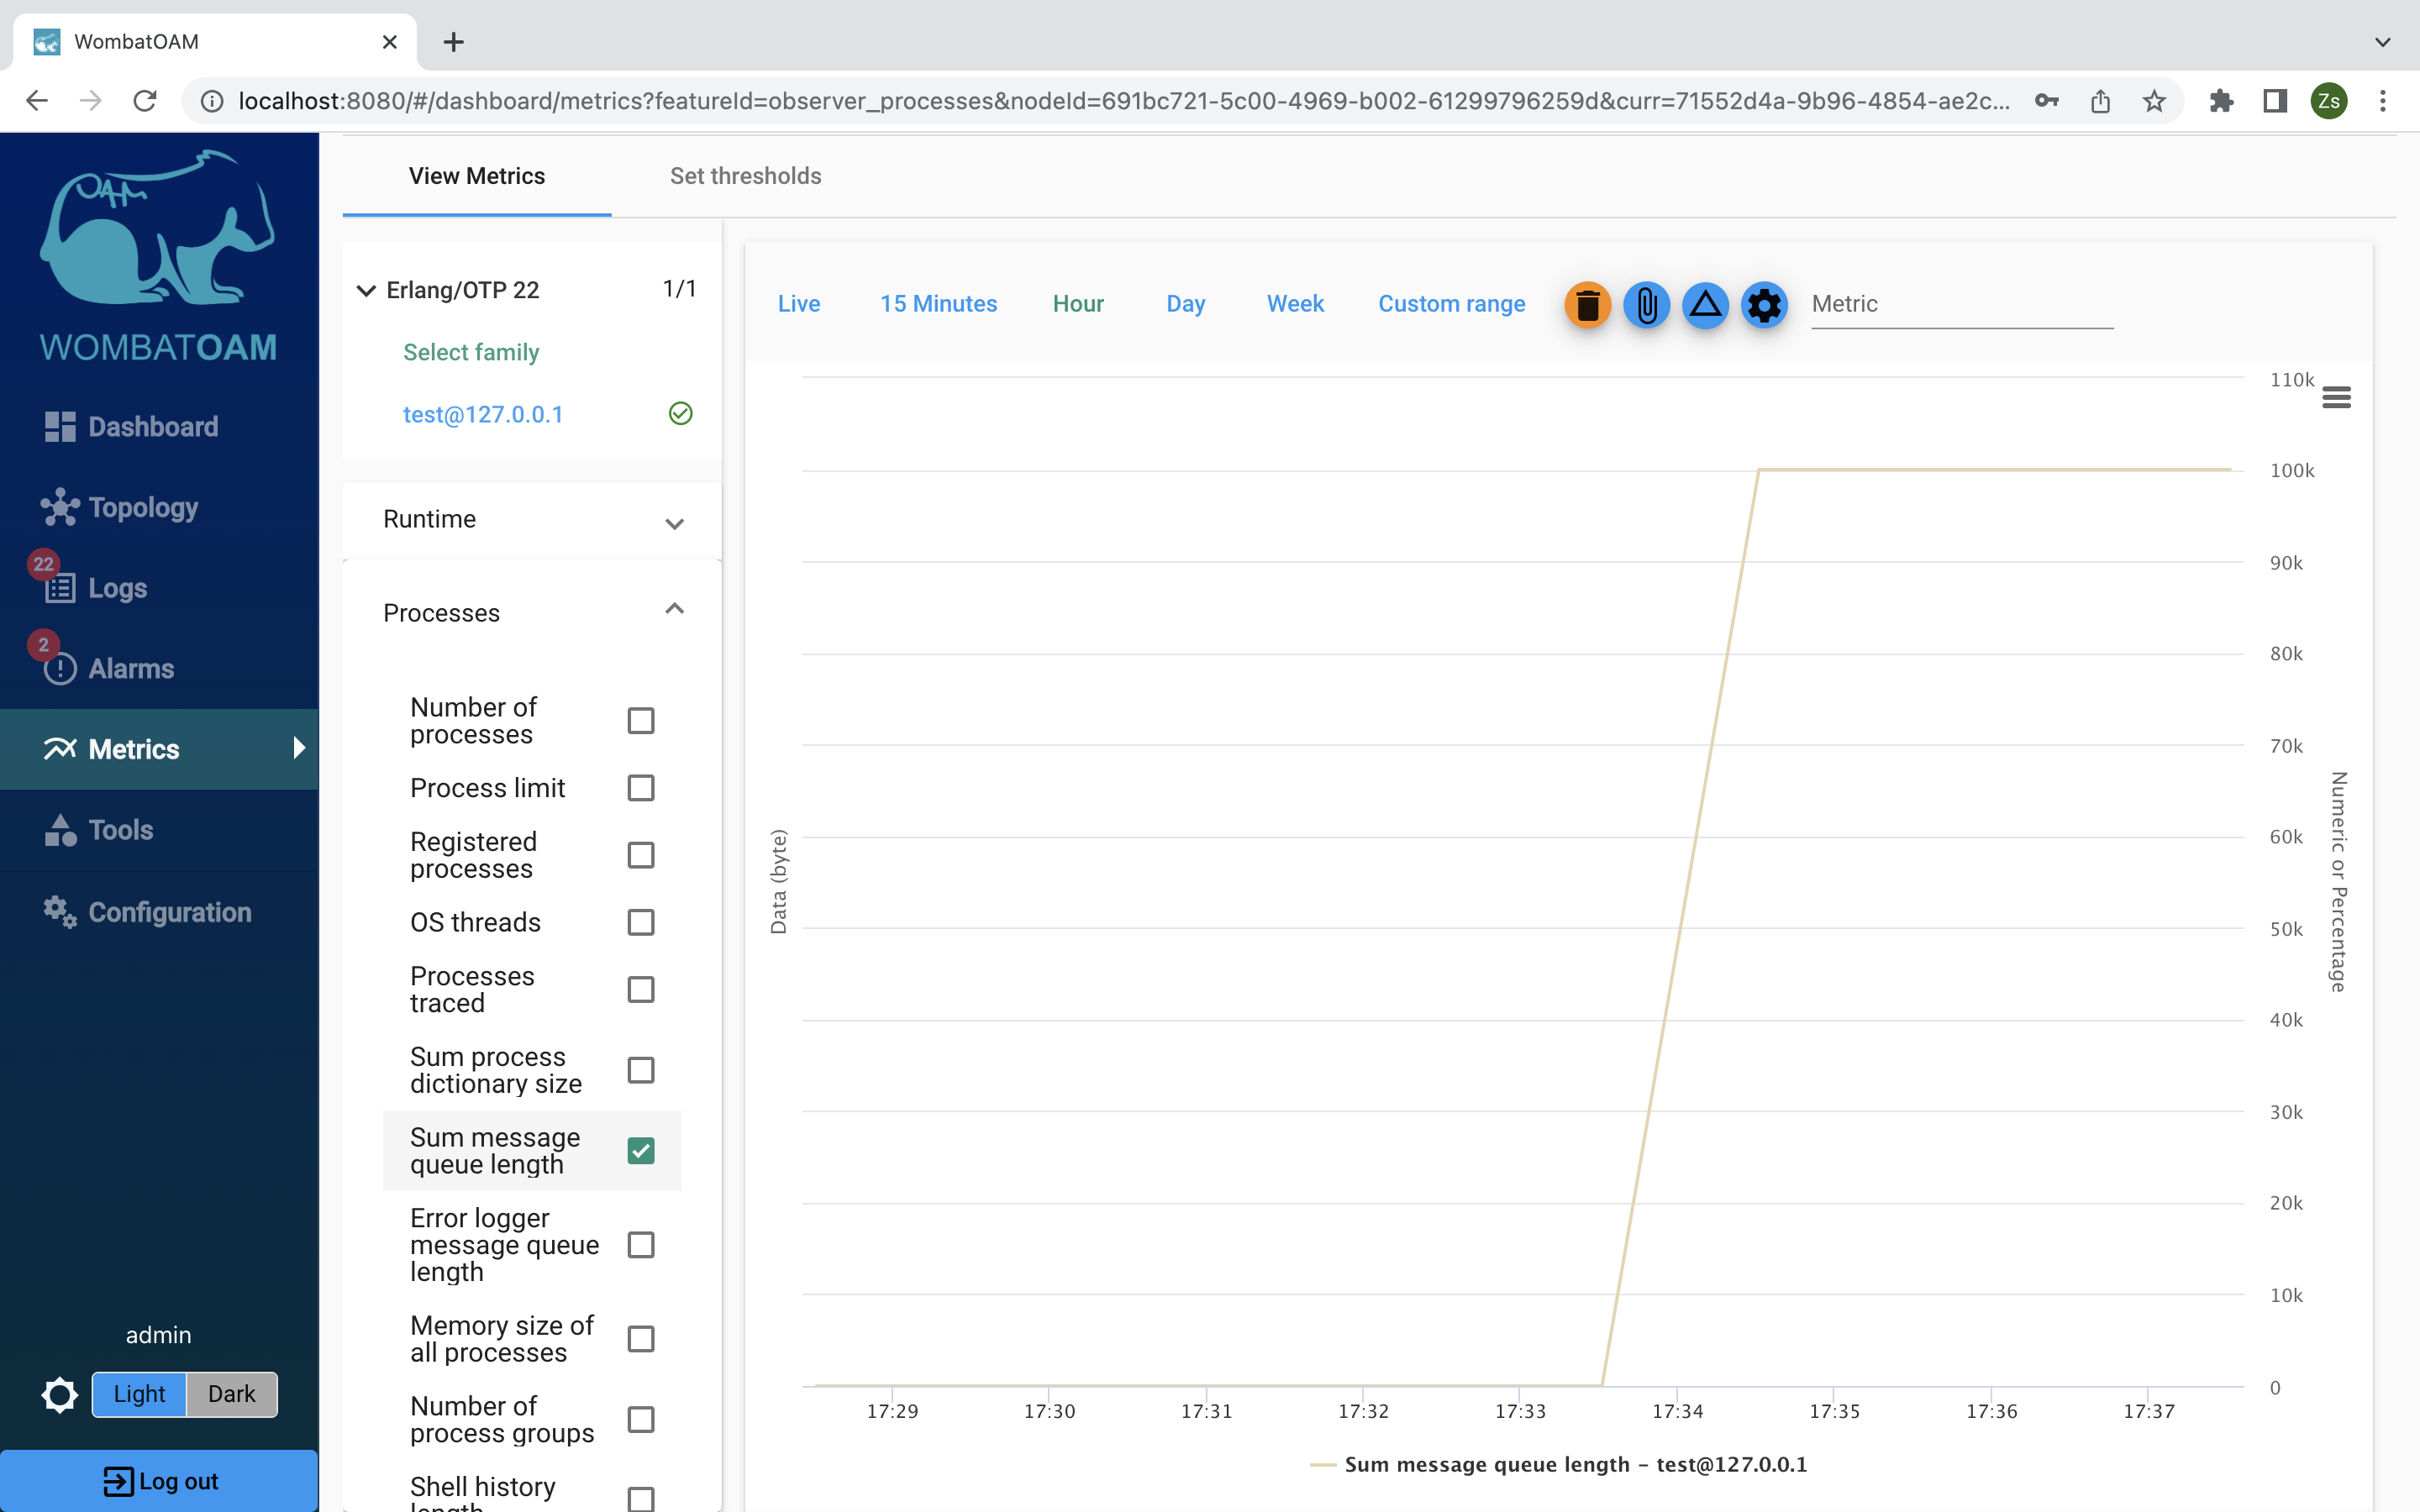Toggle Sum message queue length legend

pos(1559,1465)
